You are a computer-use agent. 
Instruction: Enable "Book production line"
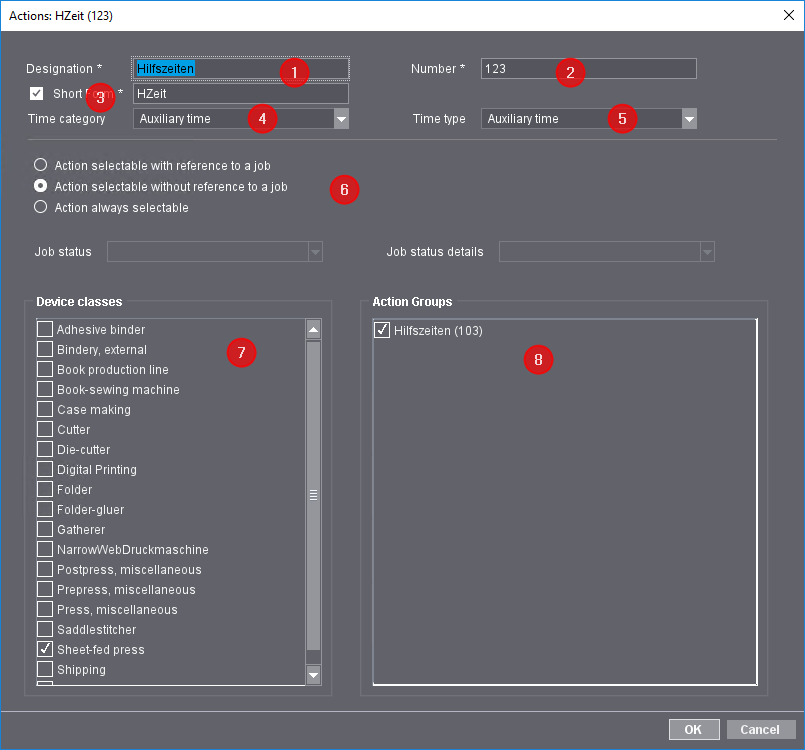click(x=43, y=369)
